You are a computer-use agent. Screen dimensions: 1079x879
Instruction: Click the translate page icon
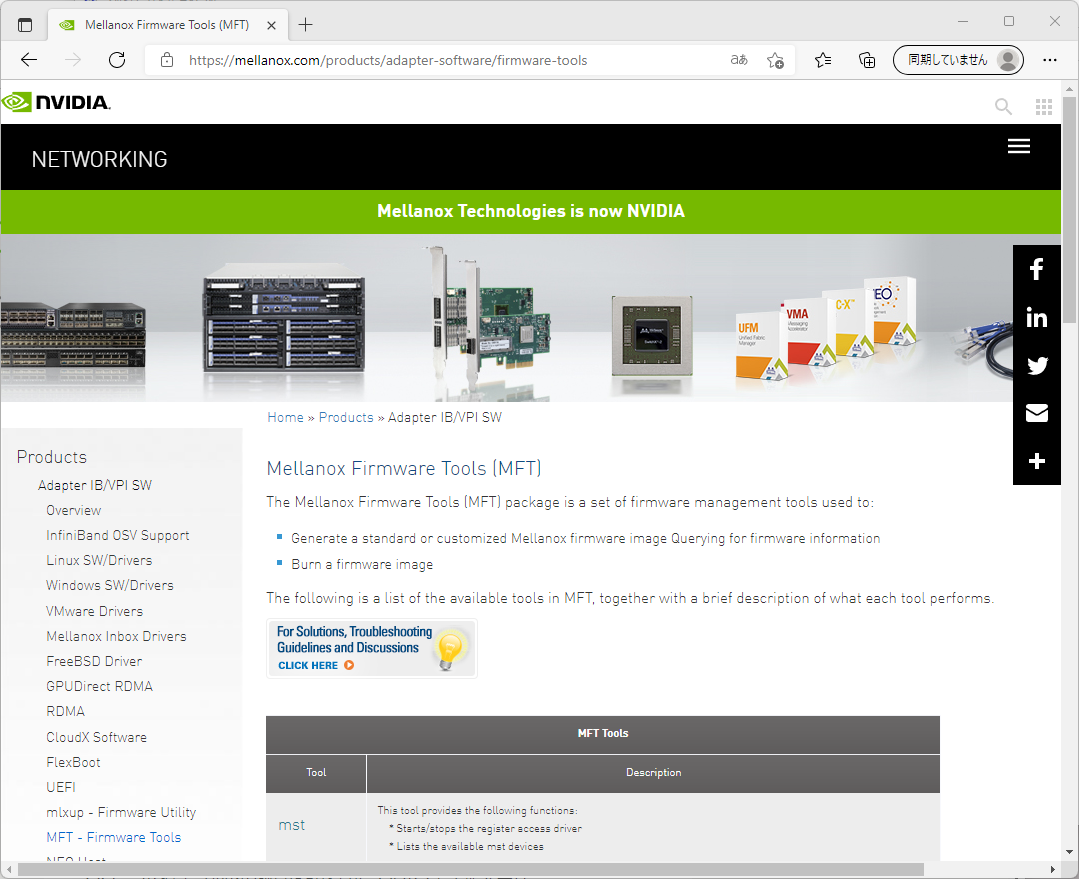point(739,60)
